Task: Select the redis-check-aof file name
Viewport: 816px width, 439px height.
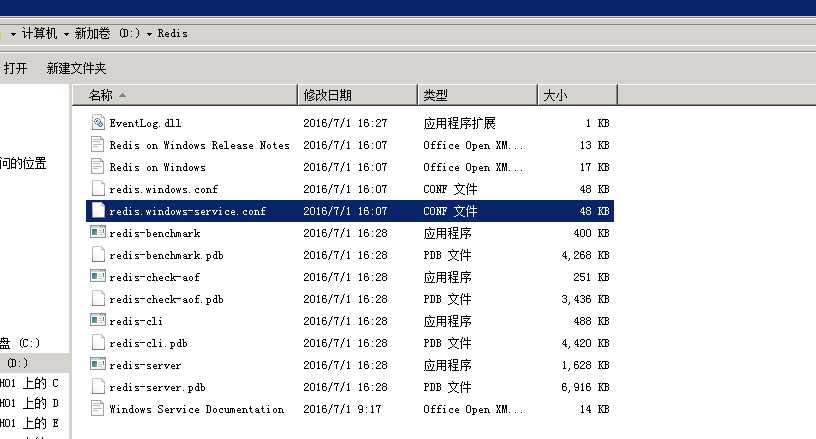Action: click(155, 277)
